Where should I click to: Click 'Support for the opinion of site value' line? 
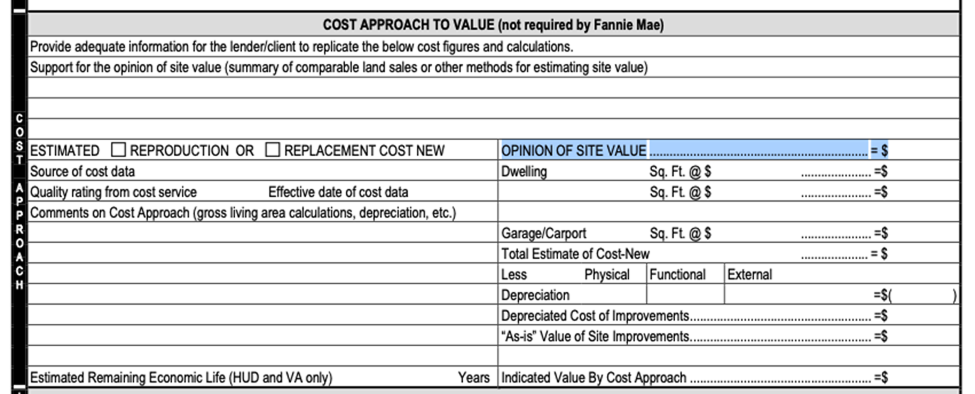339,68
